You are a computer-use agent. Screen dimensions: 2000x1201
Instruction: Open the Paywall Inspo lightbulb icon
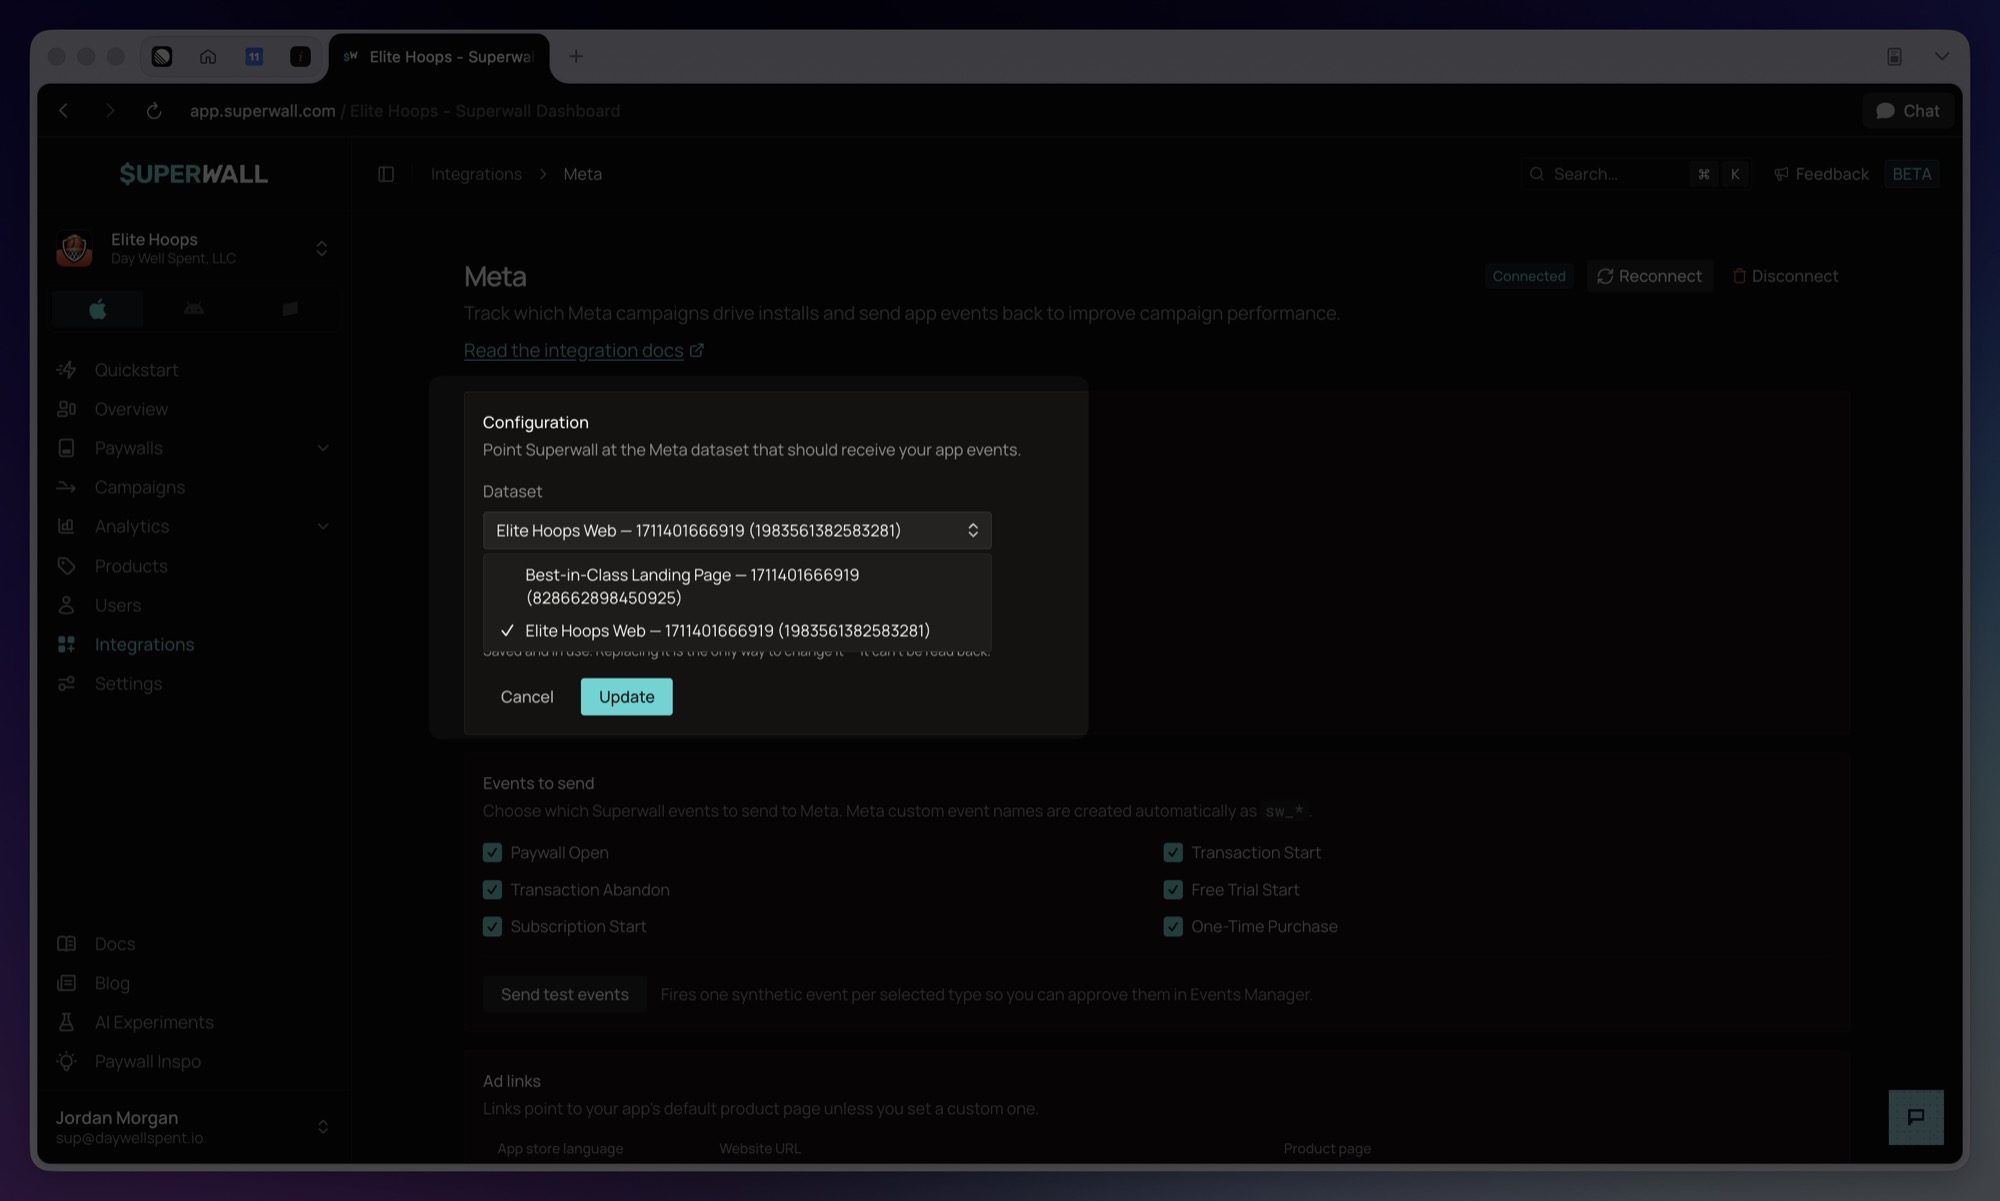(67, 1061)
